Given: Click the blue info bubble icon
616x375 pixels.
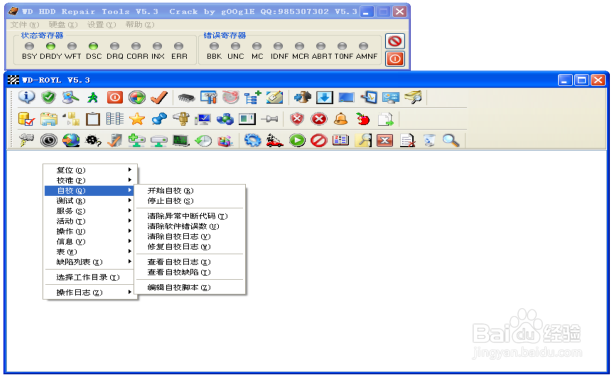Looking at the screenshot, I should (27, 97).
